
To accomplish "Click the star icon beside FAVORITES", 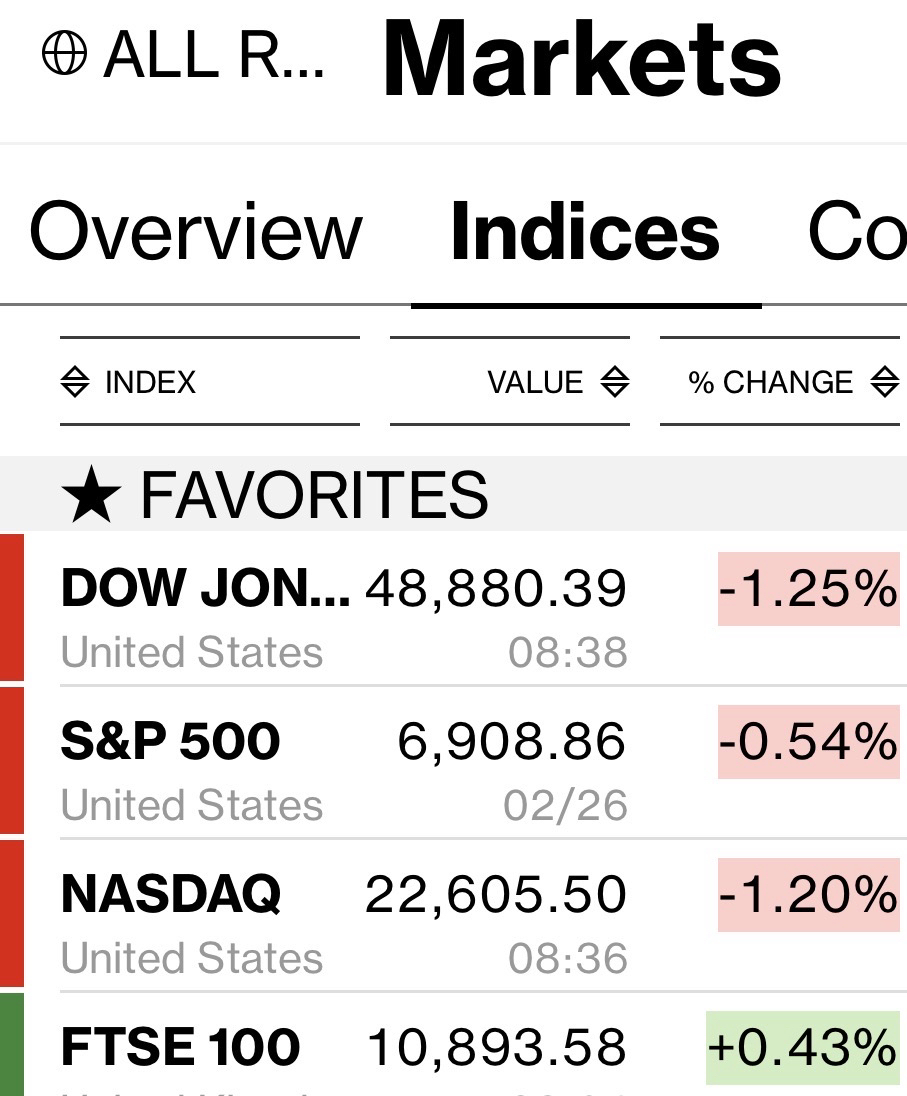I will tap(91, 495).
